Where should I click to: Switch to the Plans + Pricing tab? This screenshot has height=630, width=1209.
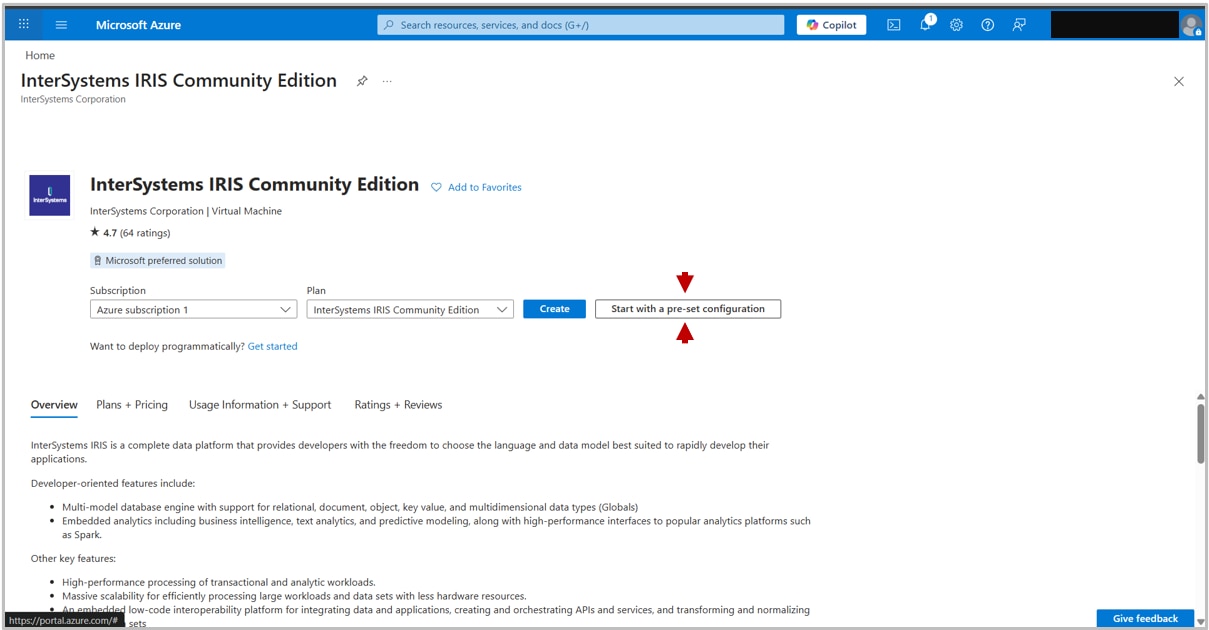tap(131, 405)
